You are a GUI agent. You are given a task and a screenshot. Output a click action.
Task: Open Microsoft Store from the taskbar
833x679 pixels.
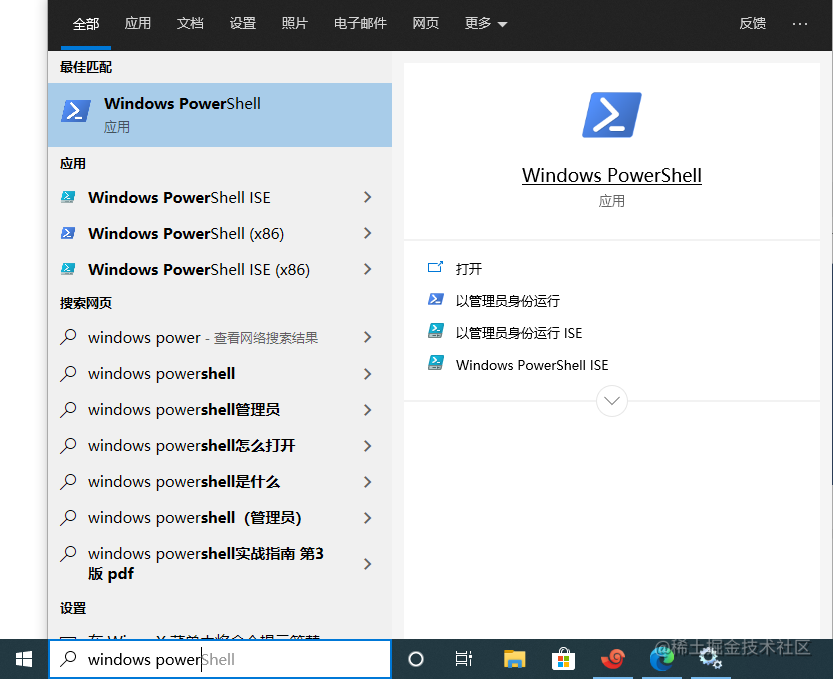point(563,659)
